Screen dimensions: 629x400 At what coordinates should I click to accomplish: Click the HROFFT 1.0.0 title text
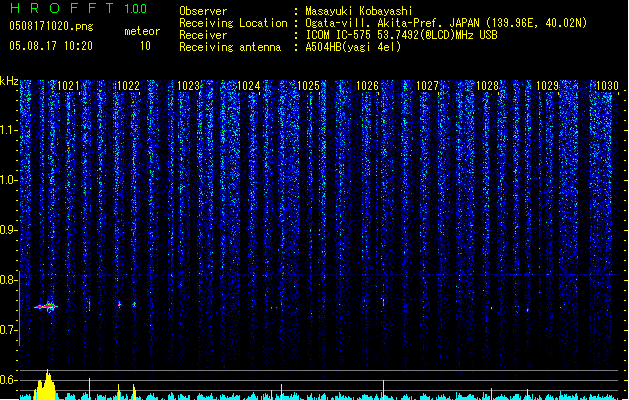point(78,8)
